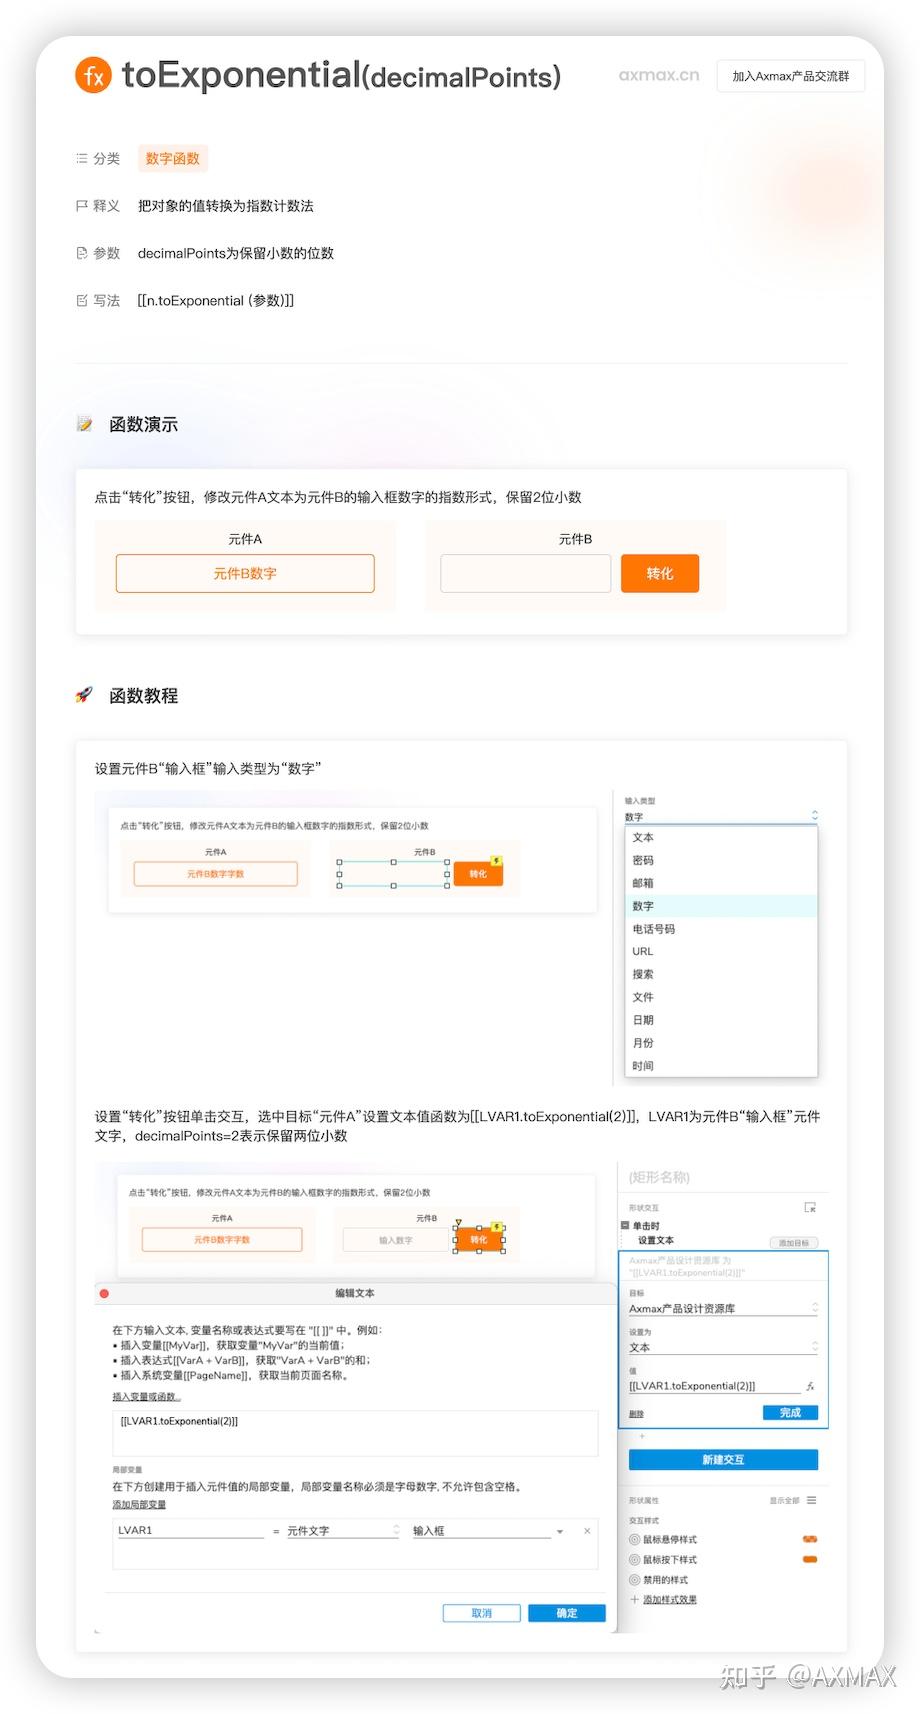Click the expression text area with toExponential
Viewport: 920px width, 1714px height.
coord(355,1433)
